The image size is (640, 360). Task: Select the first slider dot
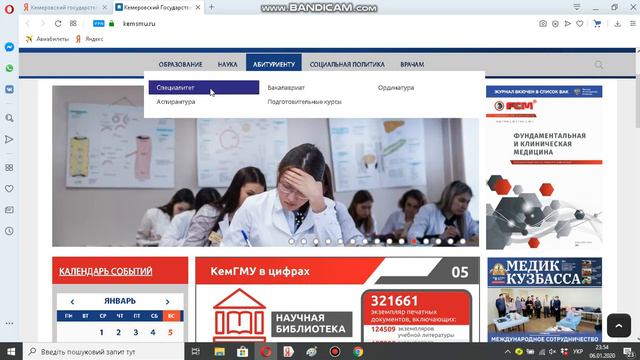pos(291,241)
